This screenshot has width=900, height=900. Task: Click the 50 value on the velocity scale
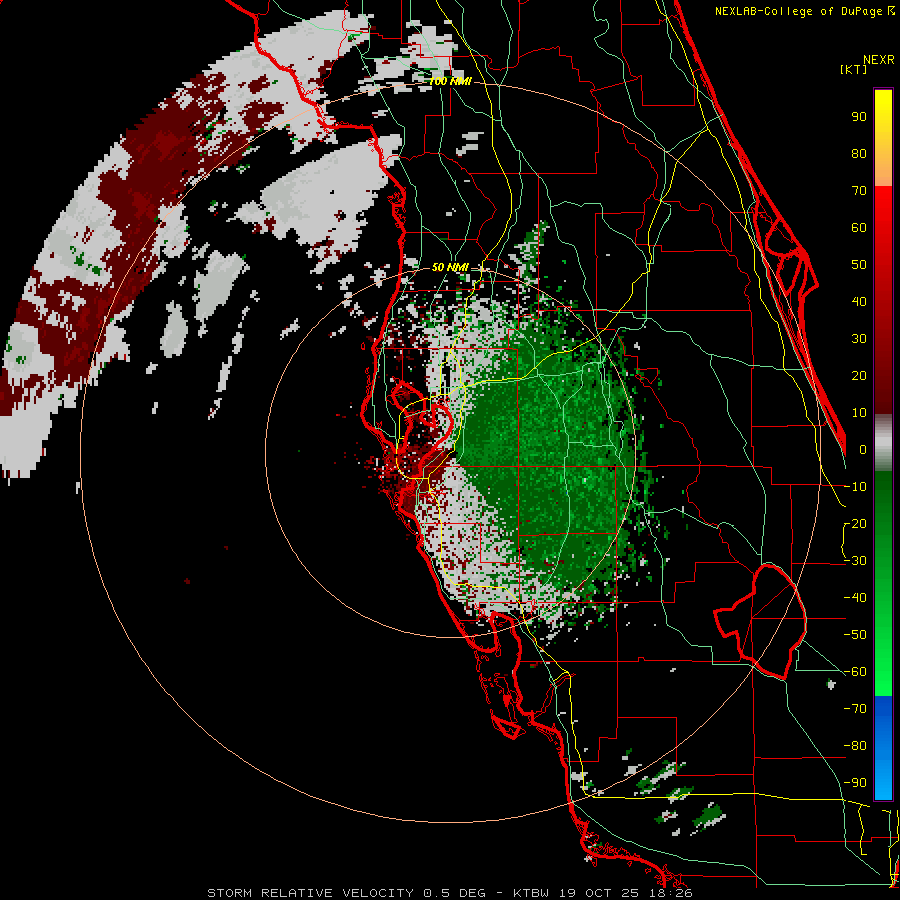(x=859, y=265)
